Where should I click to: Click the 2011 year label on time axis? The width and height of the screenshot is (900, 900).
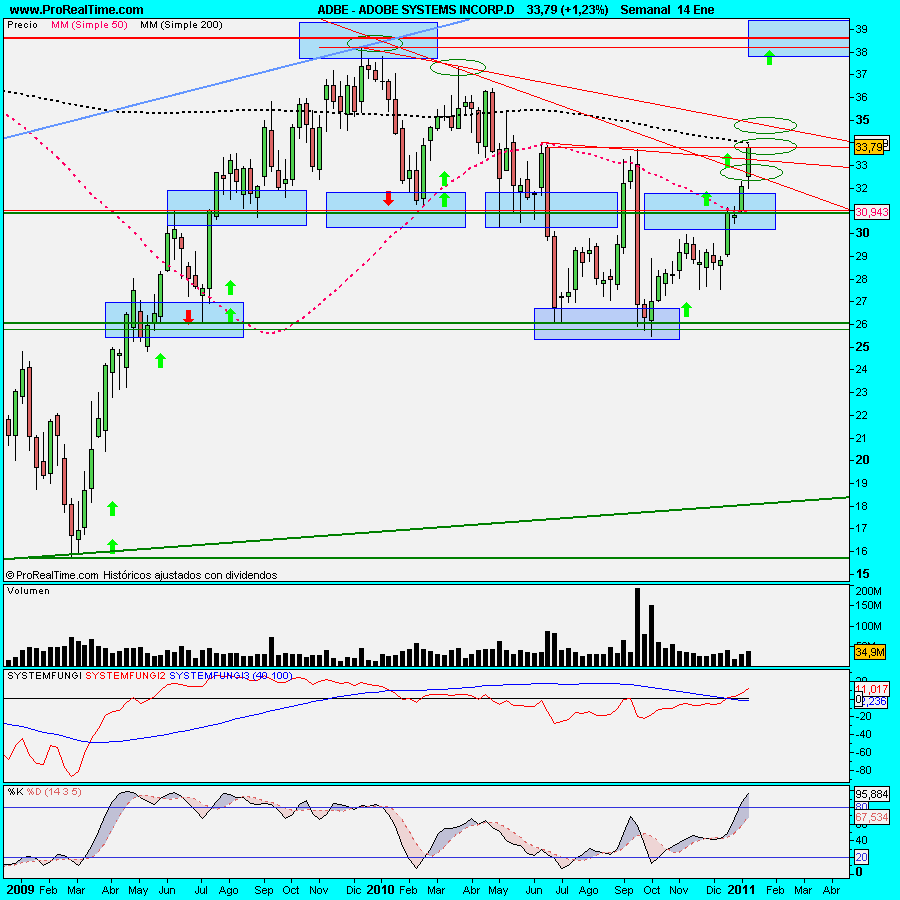click(x=743, y=890)
